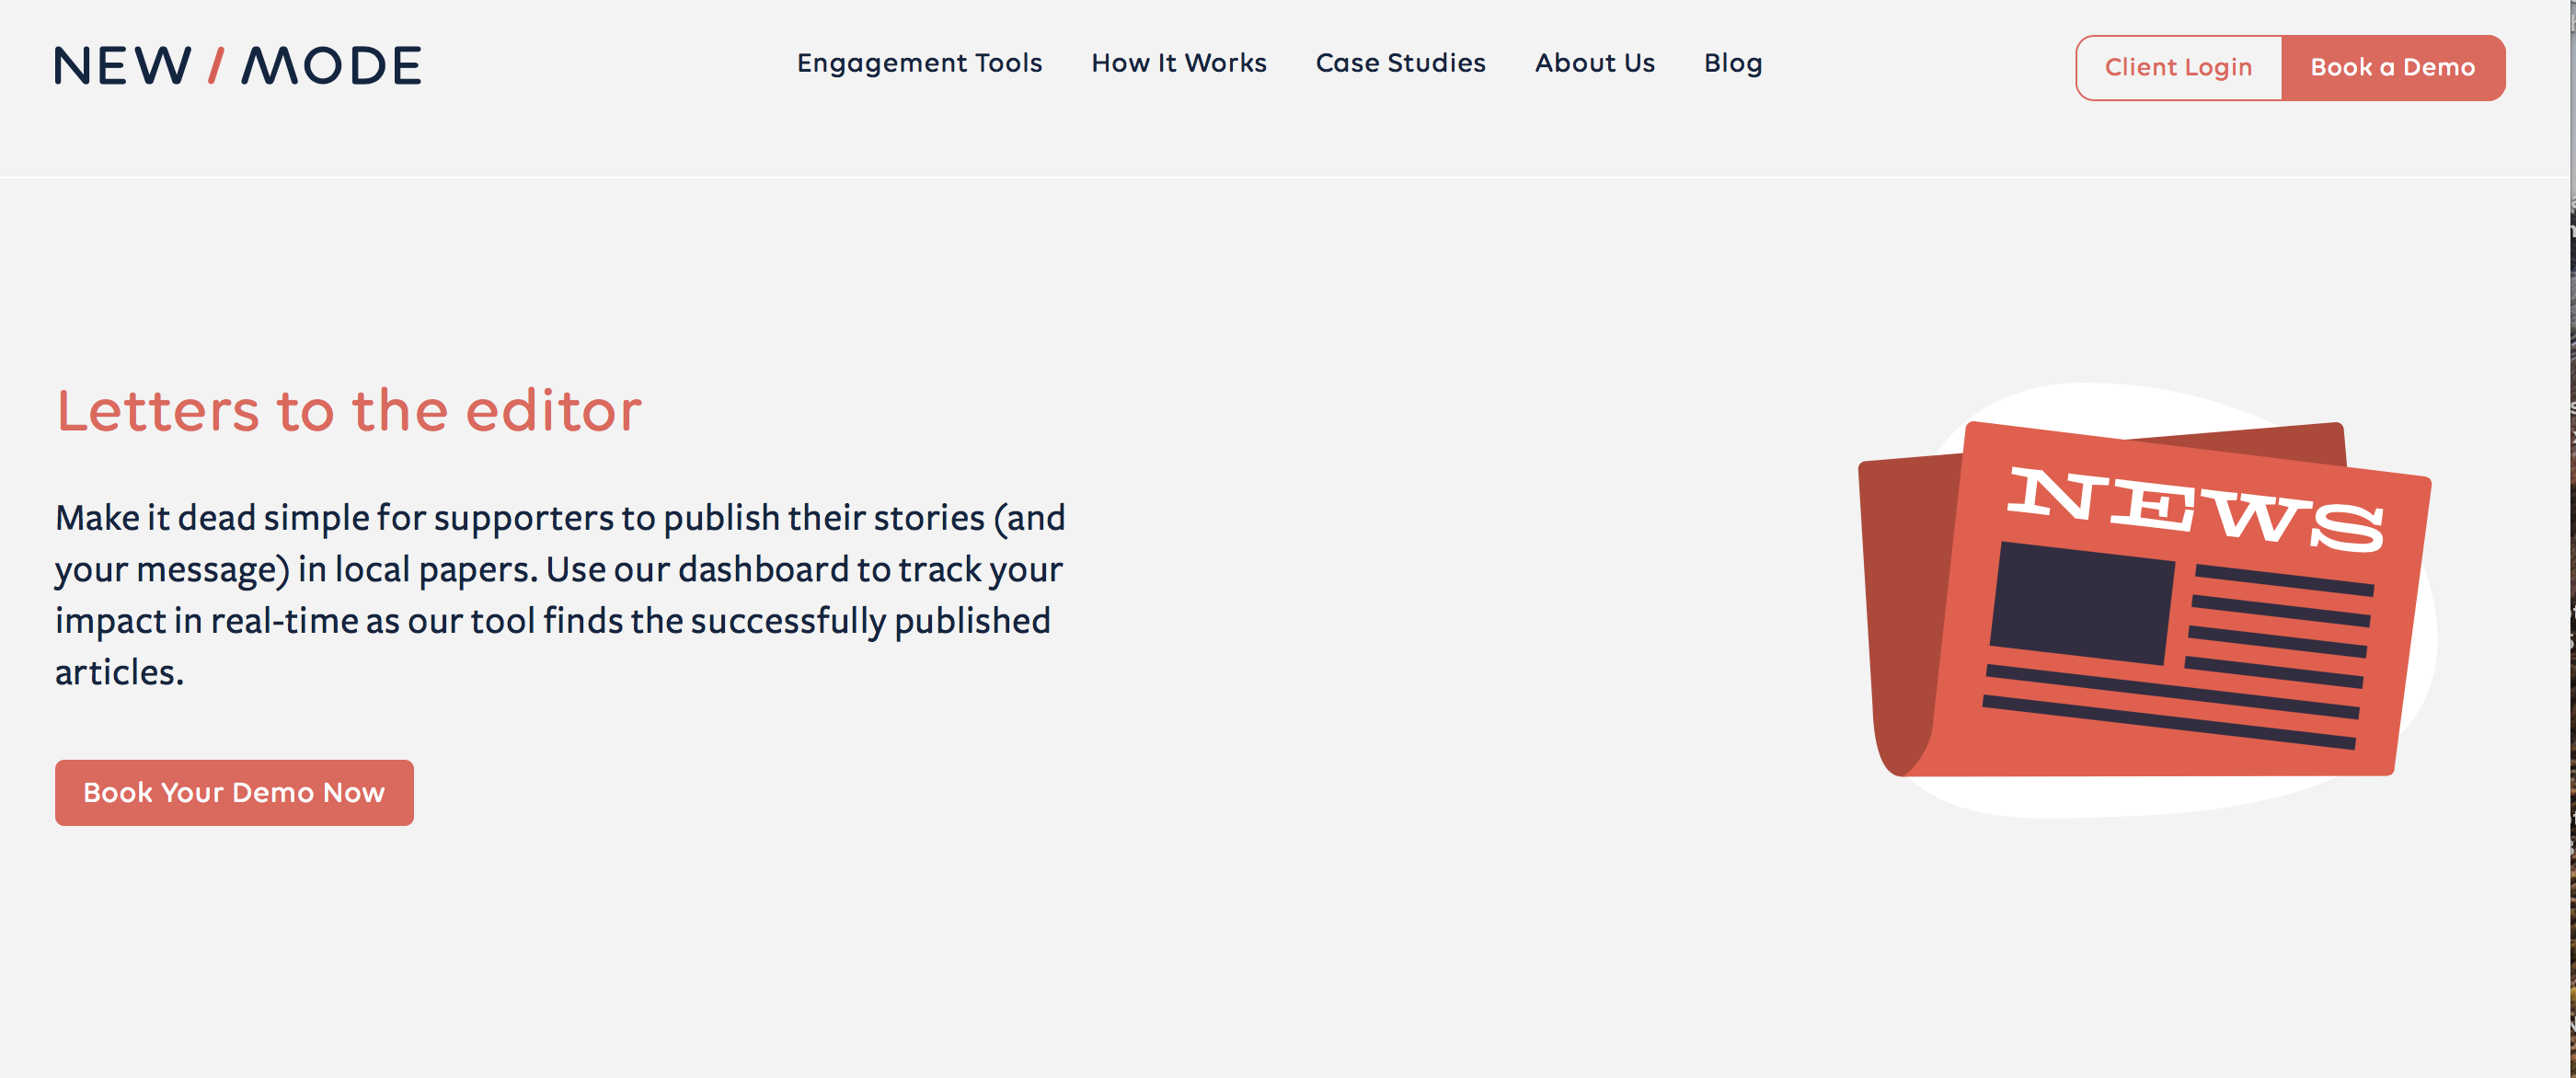
Task: Click the NEWS headline on the newspaper graphic
Action: click(2194, 509)
